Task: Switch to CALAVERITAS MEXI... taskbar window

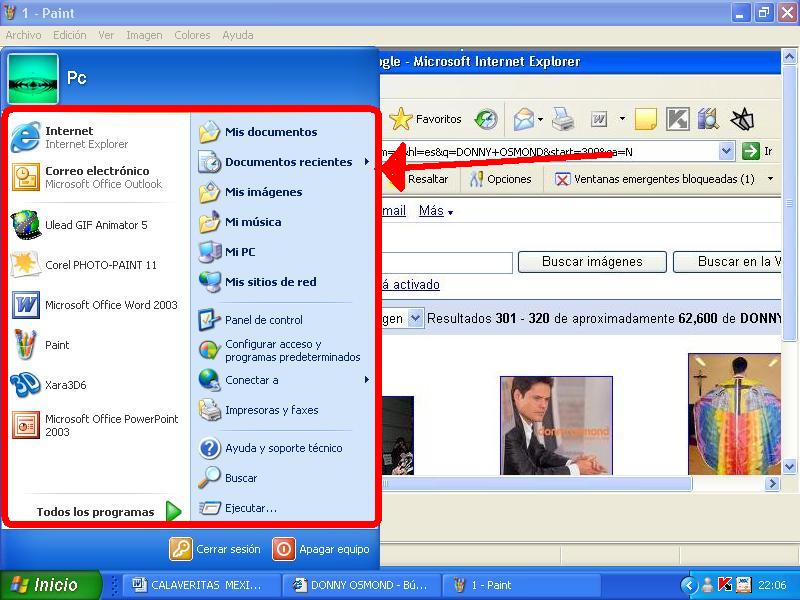Action: point(200,585)
